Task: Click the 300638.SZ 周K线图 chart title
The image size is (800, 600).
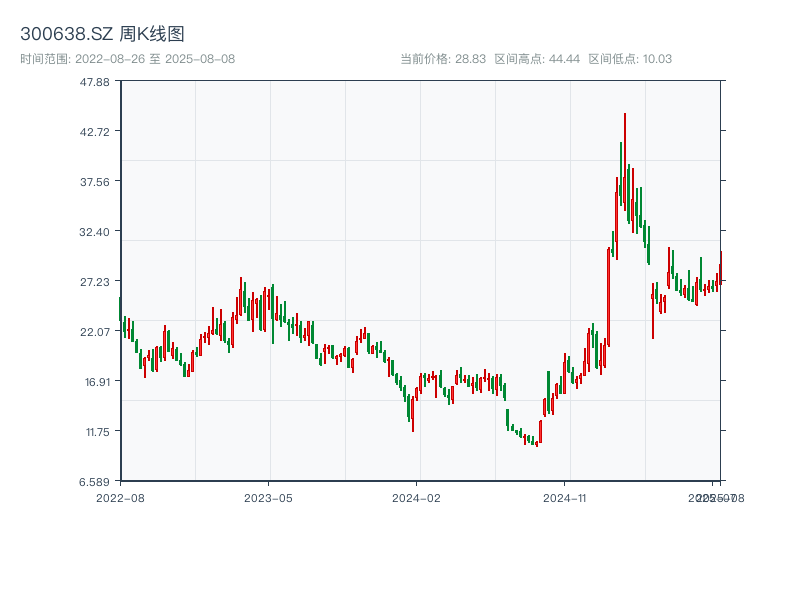Action: click(x=102, y=35)
